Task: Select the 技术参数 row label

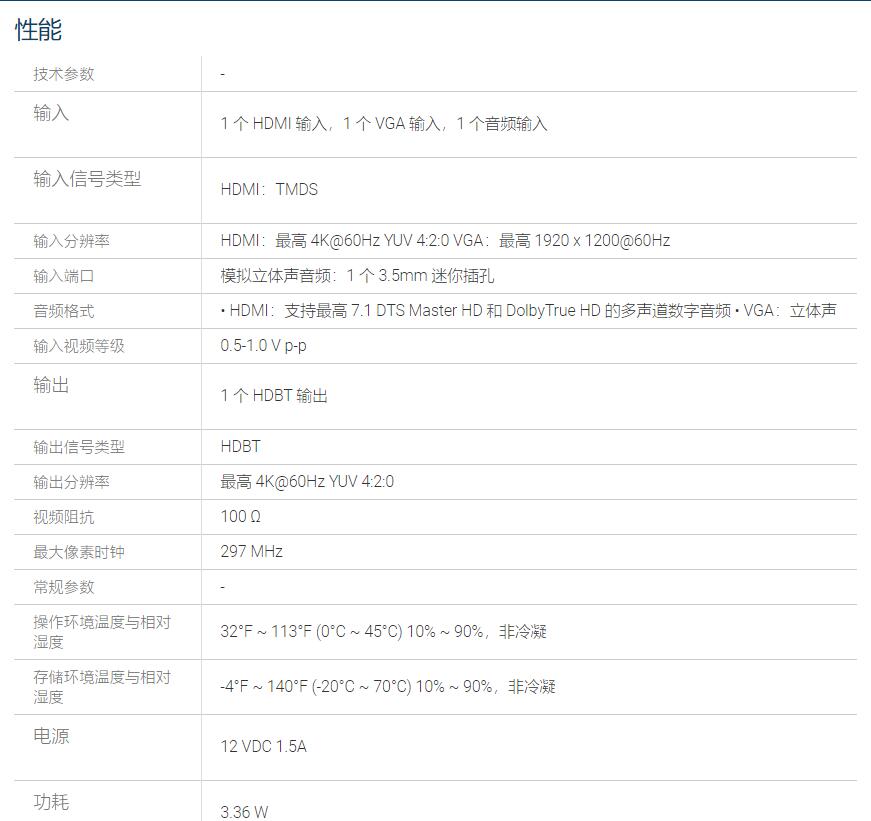Action: point(64,74)
